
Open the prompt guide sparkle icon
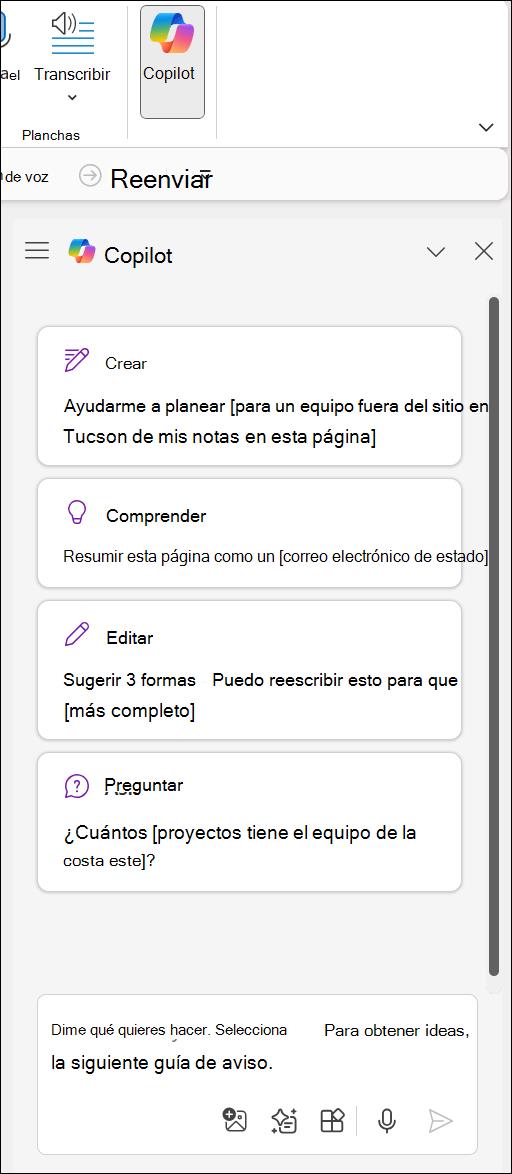pyautogui.click(x=284, y=1120)
